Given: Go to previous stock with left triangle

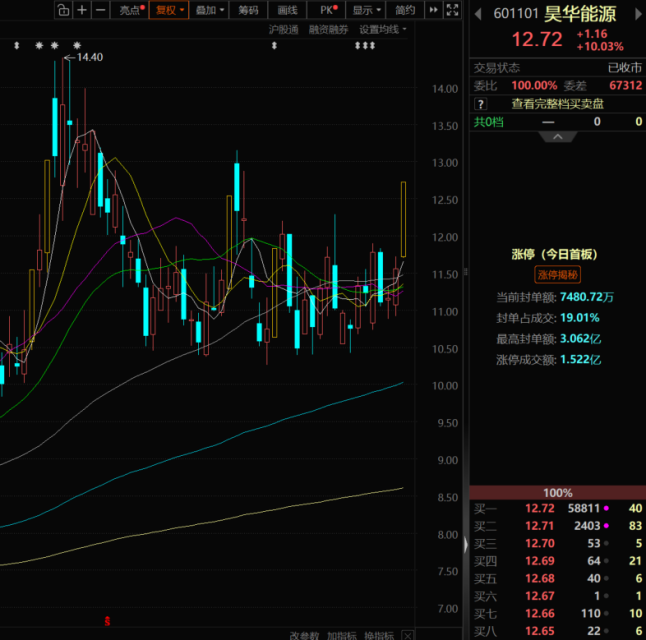Looking at the screenshot, I should (x=478, y=14).
